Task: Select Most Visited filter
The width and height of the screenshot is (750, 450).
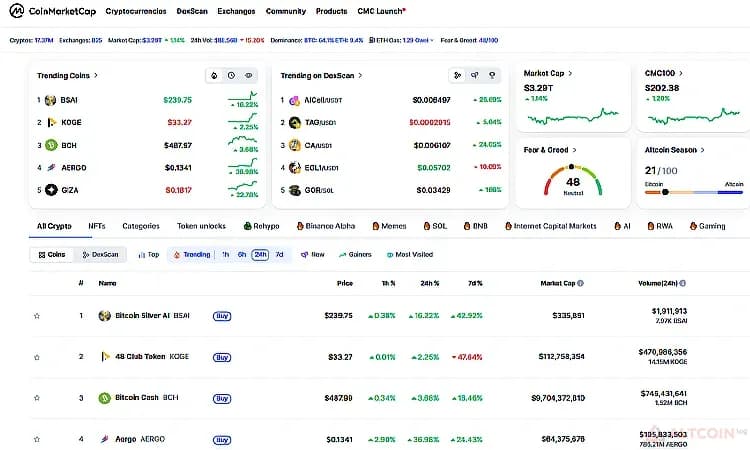Action: pos(409,255)
